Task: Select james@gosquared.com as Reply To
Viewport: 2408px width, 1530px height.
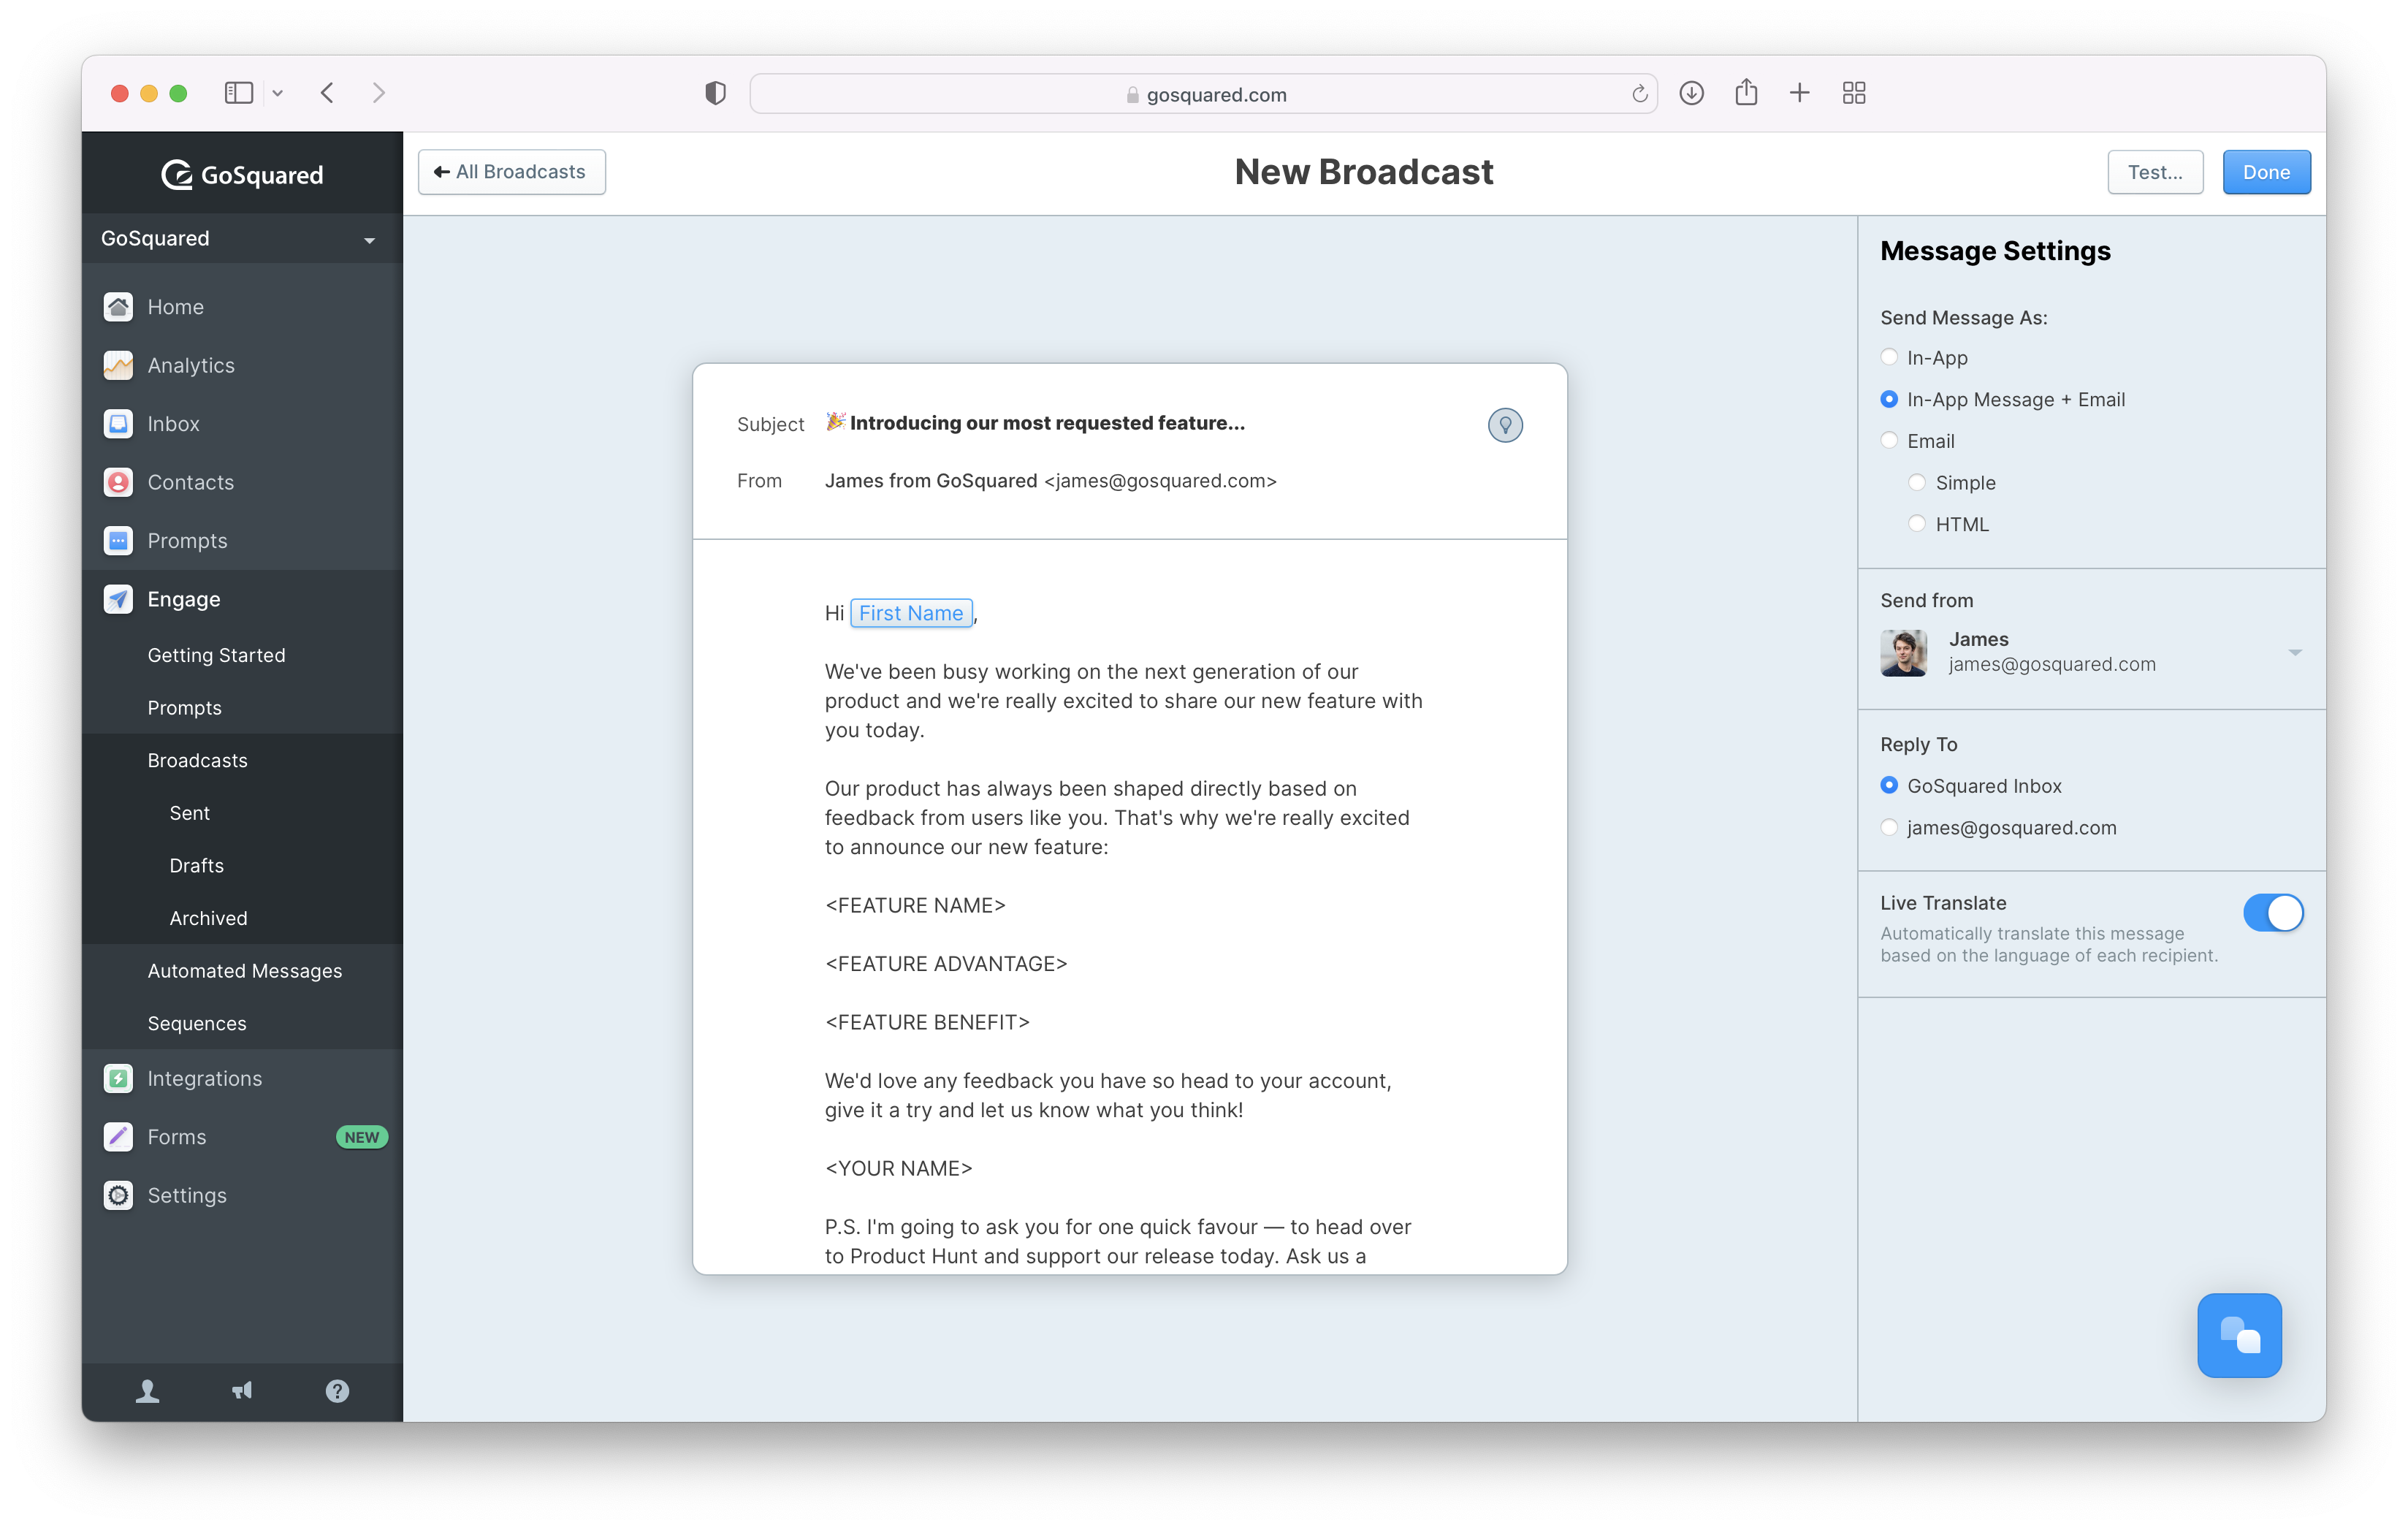Action: pos(1889,827)
